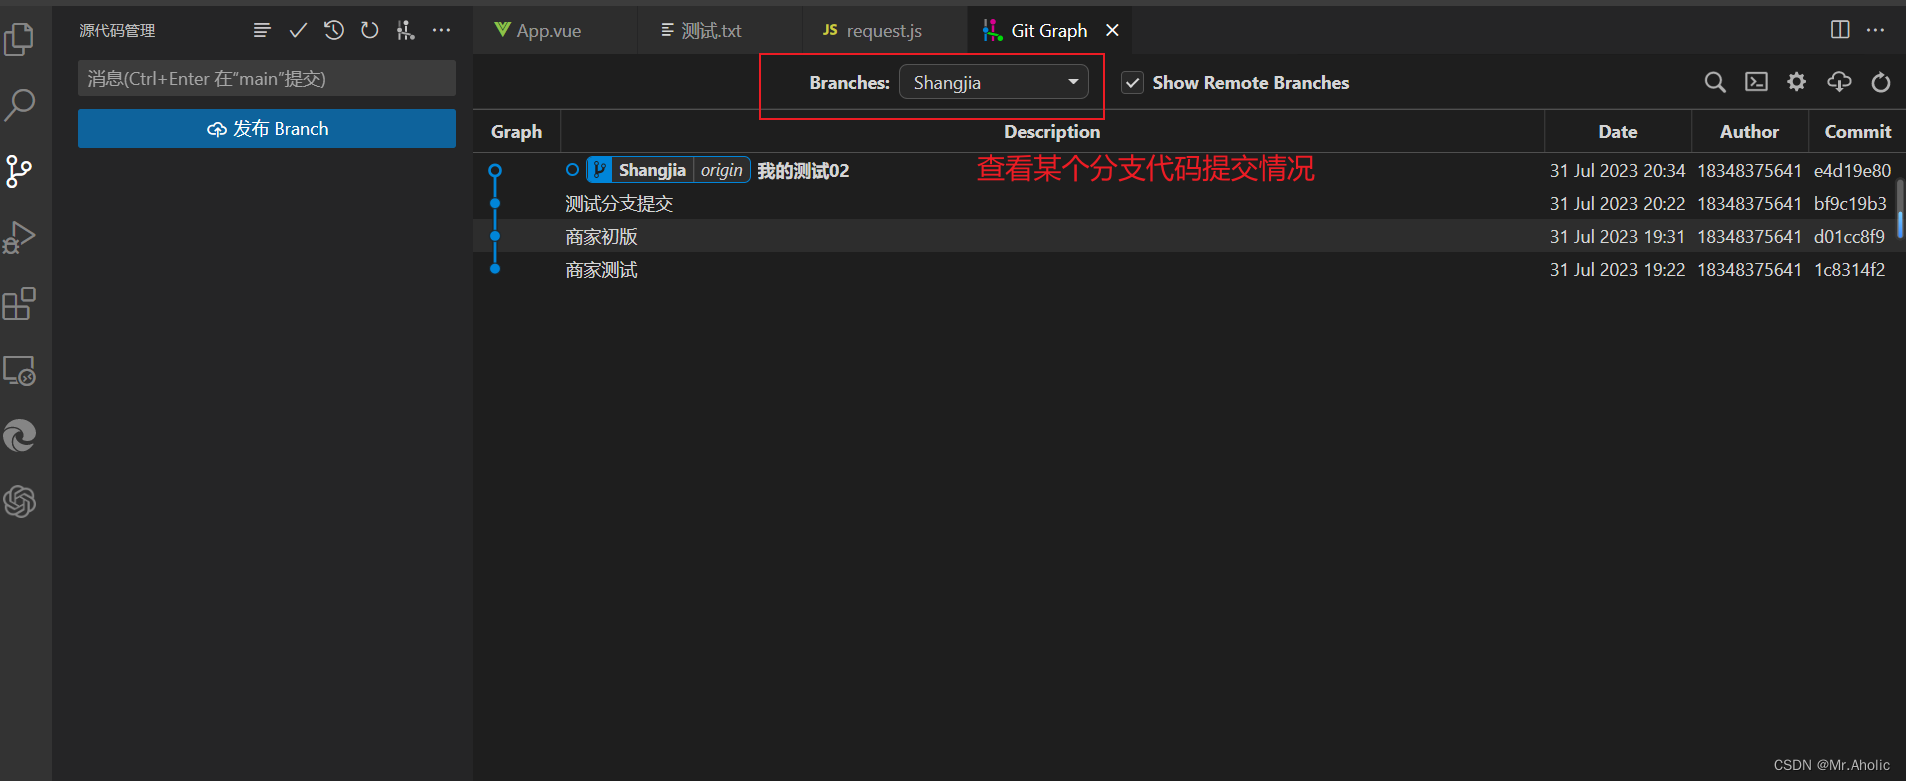The width and height of the screenshot is (1906, 781).
Task: Select commit 我的测试02
Action: tap(803, 171)
